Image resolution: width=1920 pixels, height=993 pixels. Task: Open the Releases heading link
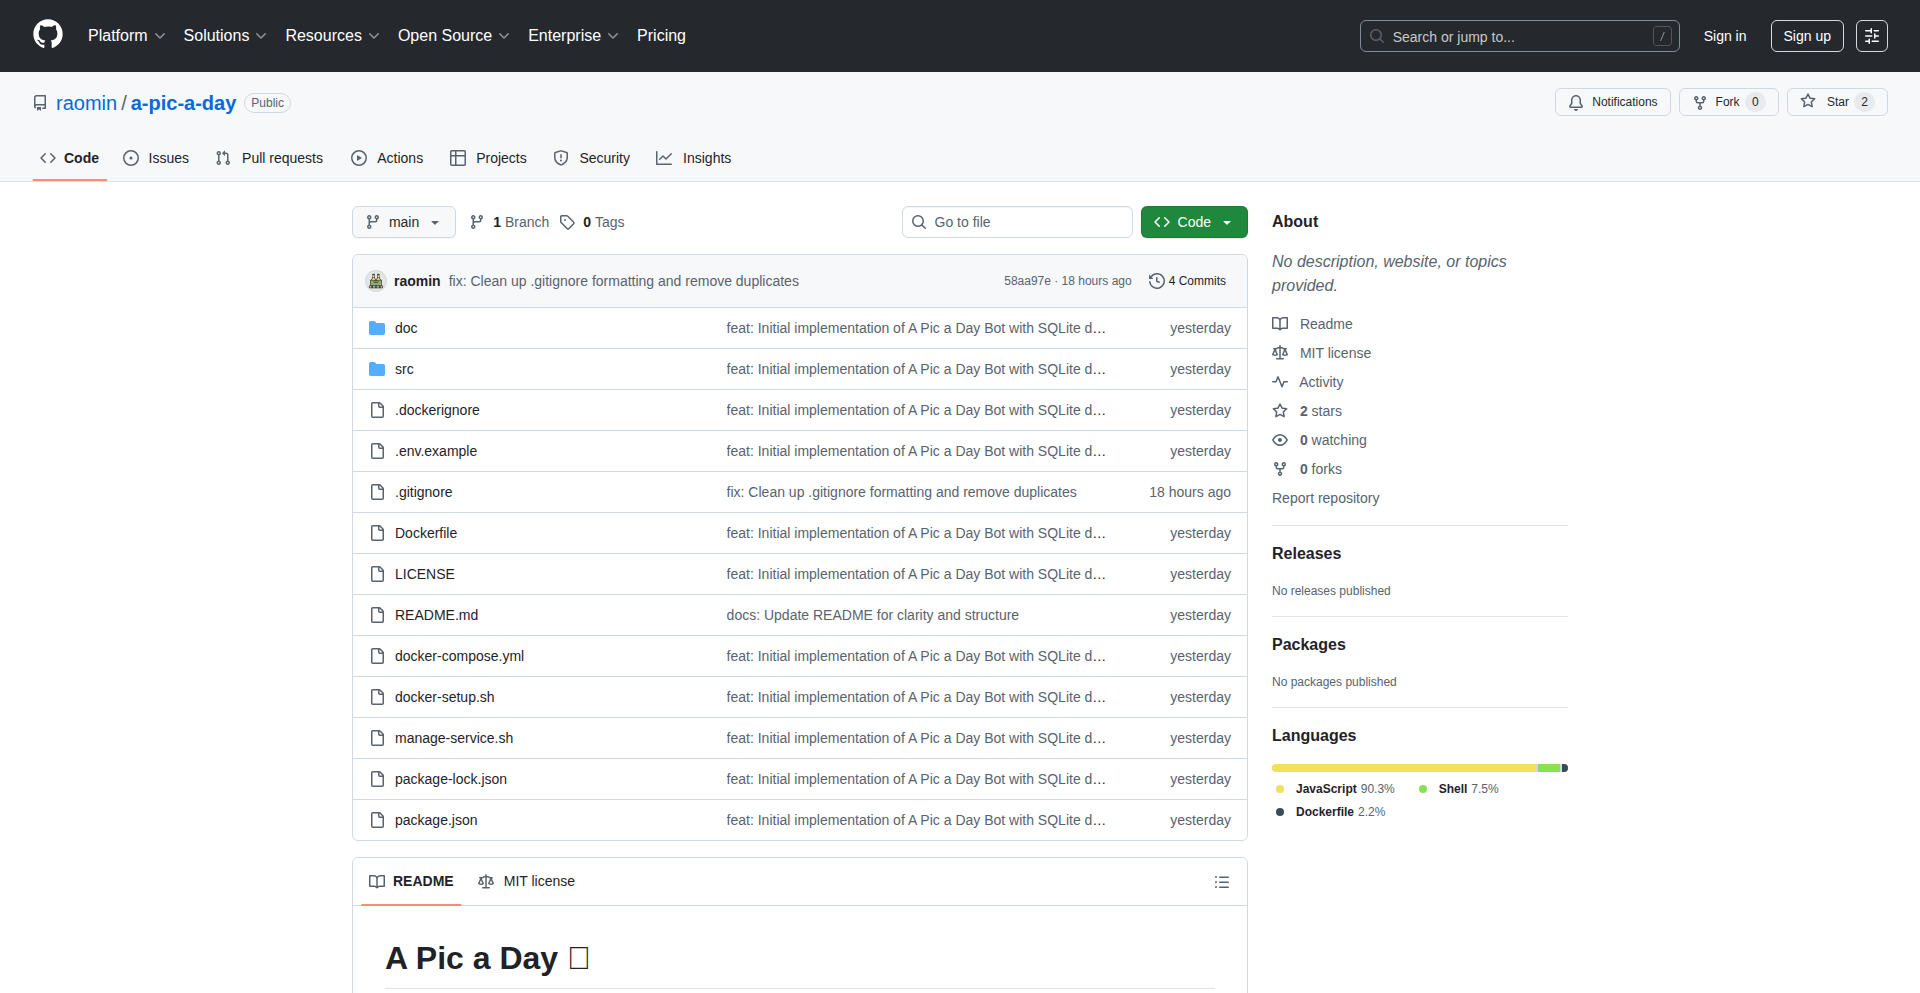tap(1306, 553)
